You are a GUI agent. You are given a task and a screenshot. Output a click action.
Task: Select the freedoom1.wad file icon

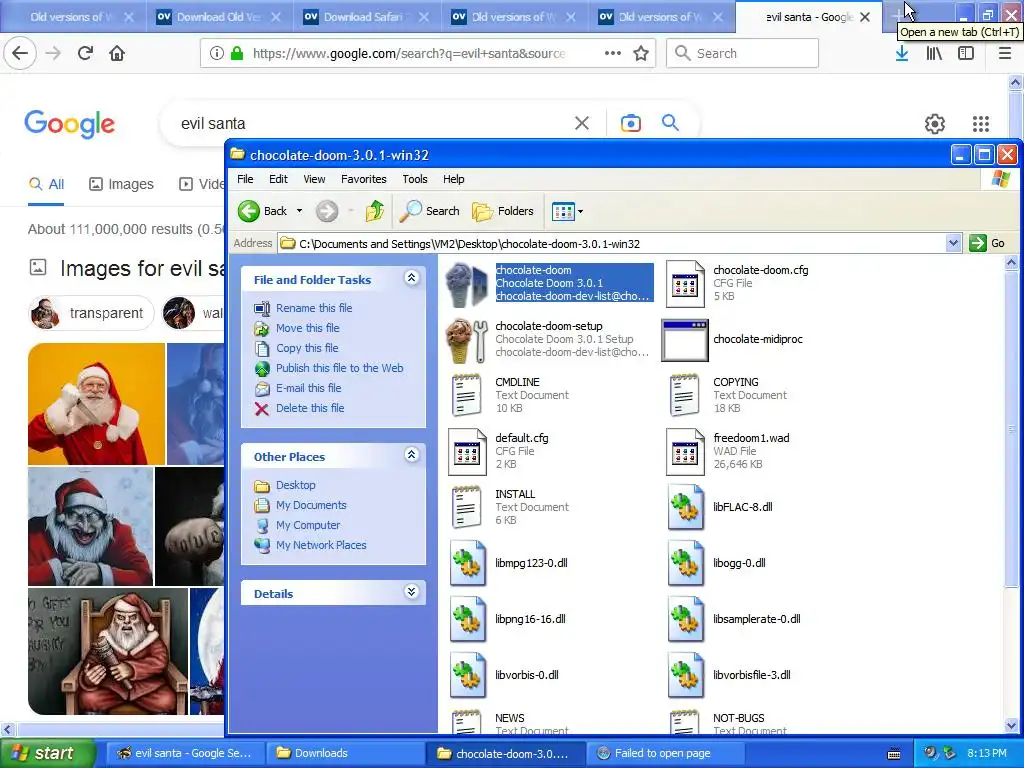(685, 452)
